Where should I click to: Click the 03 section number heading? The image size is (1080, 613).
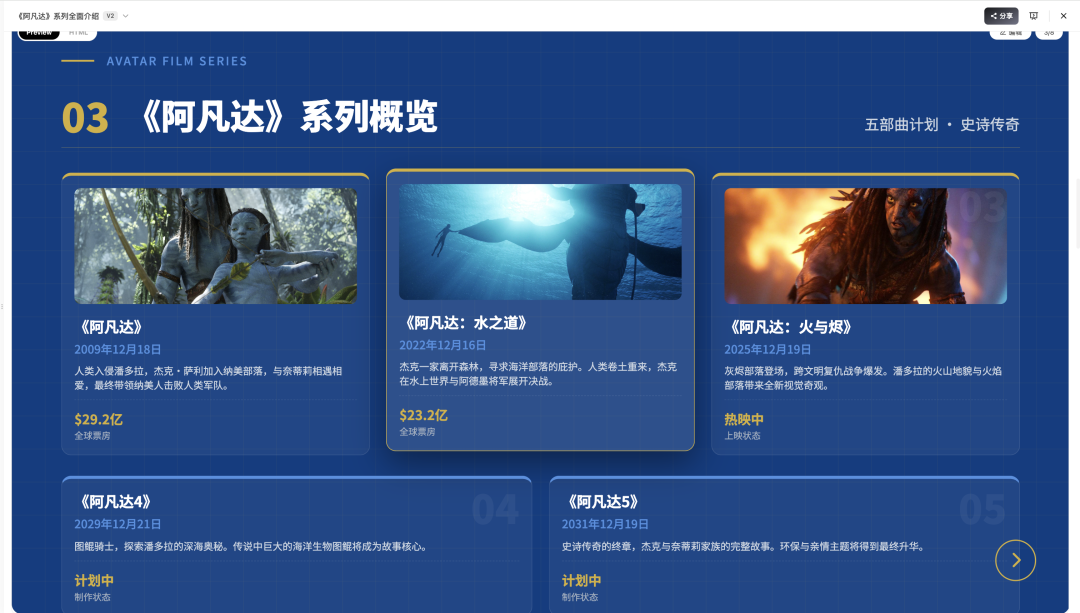coord(85,118)
